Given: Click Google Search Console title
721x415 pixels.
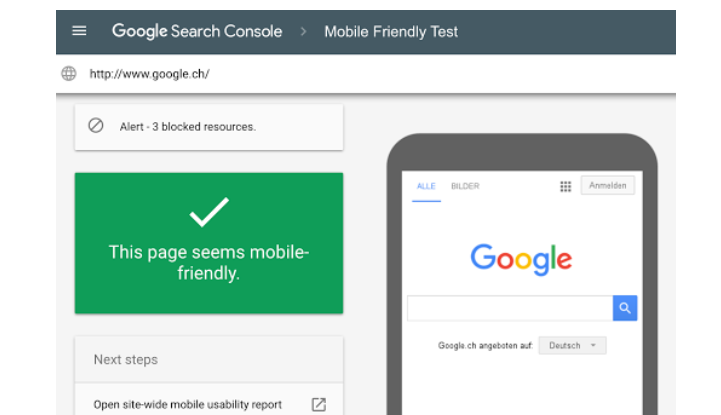Looking at the screenshot, I should [x=197, y=31].
